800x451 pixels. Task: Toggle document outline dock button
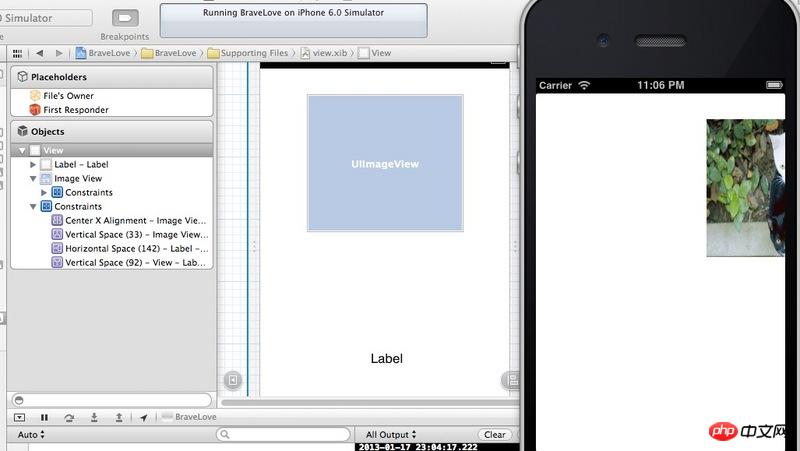233,380
